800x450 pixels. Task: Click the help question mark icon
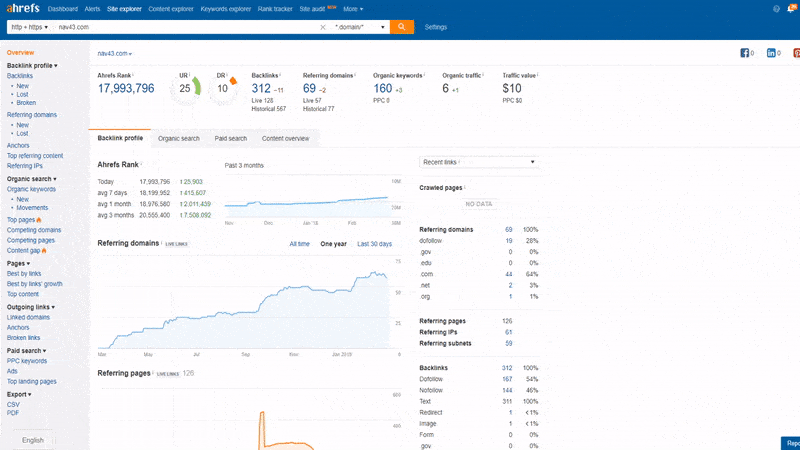point(776,9)
